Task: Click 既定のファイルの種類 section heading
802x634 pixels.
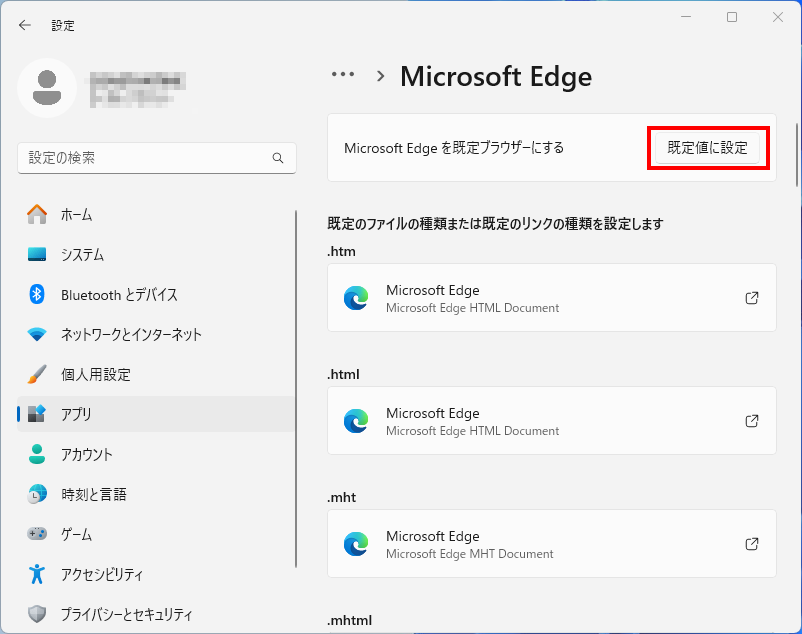Action: point(495,223)
